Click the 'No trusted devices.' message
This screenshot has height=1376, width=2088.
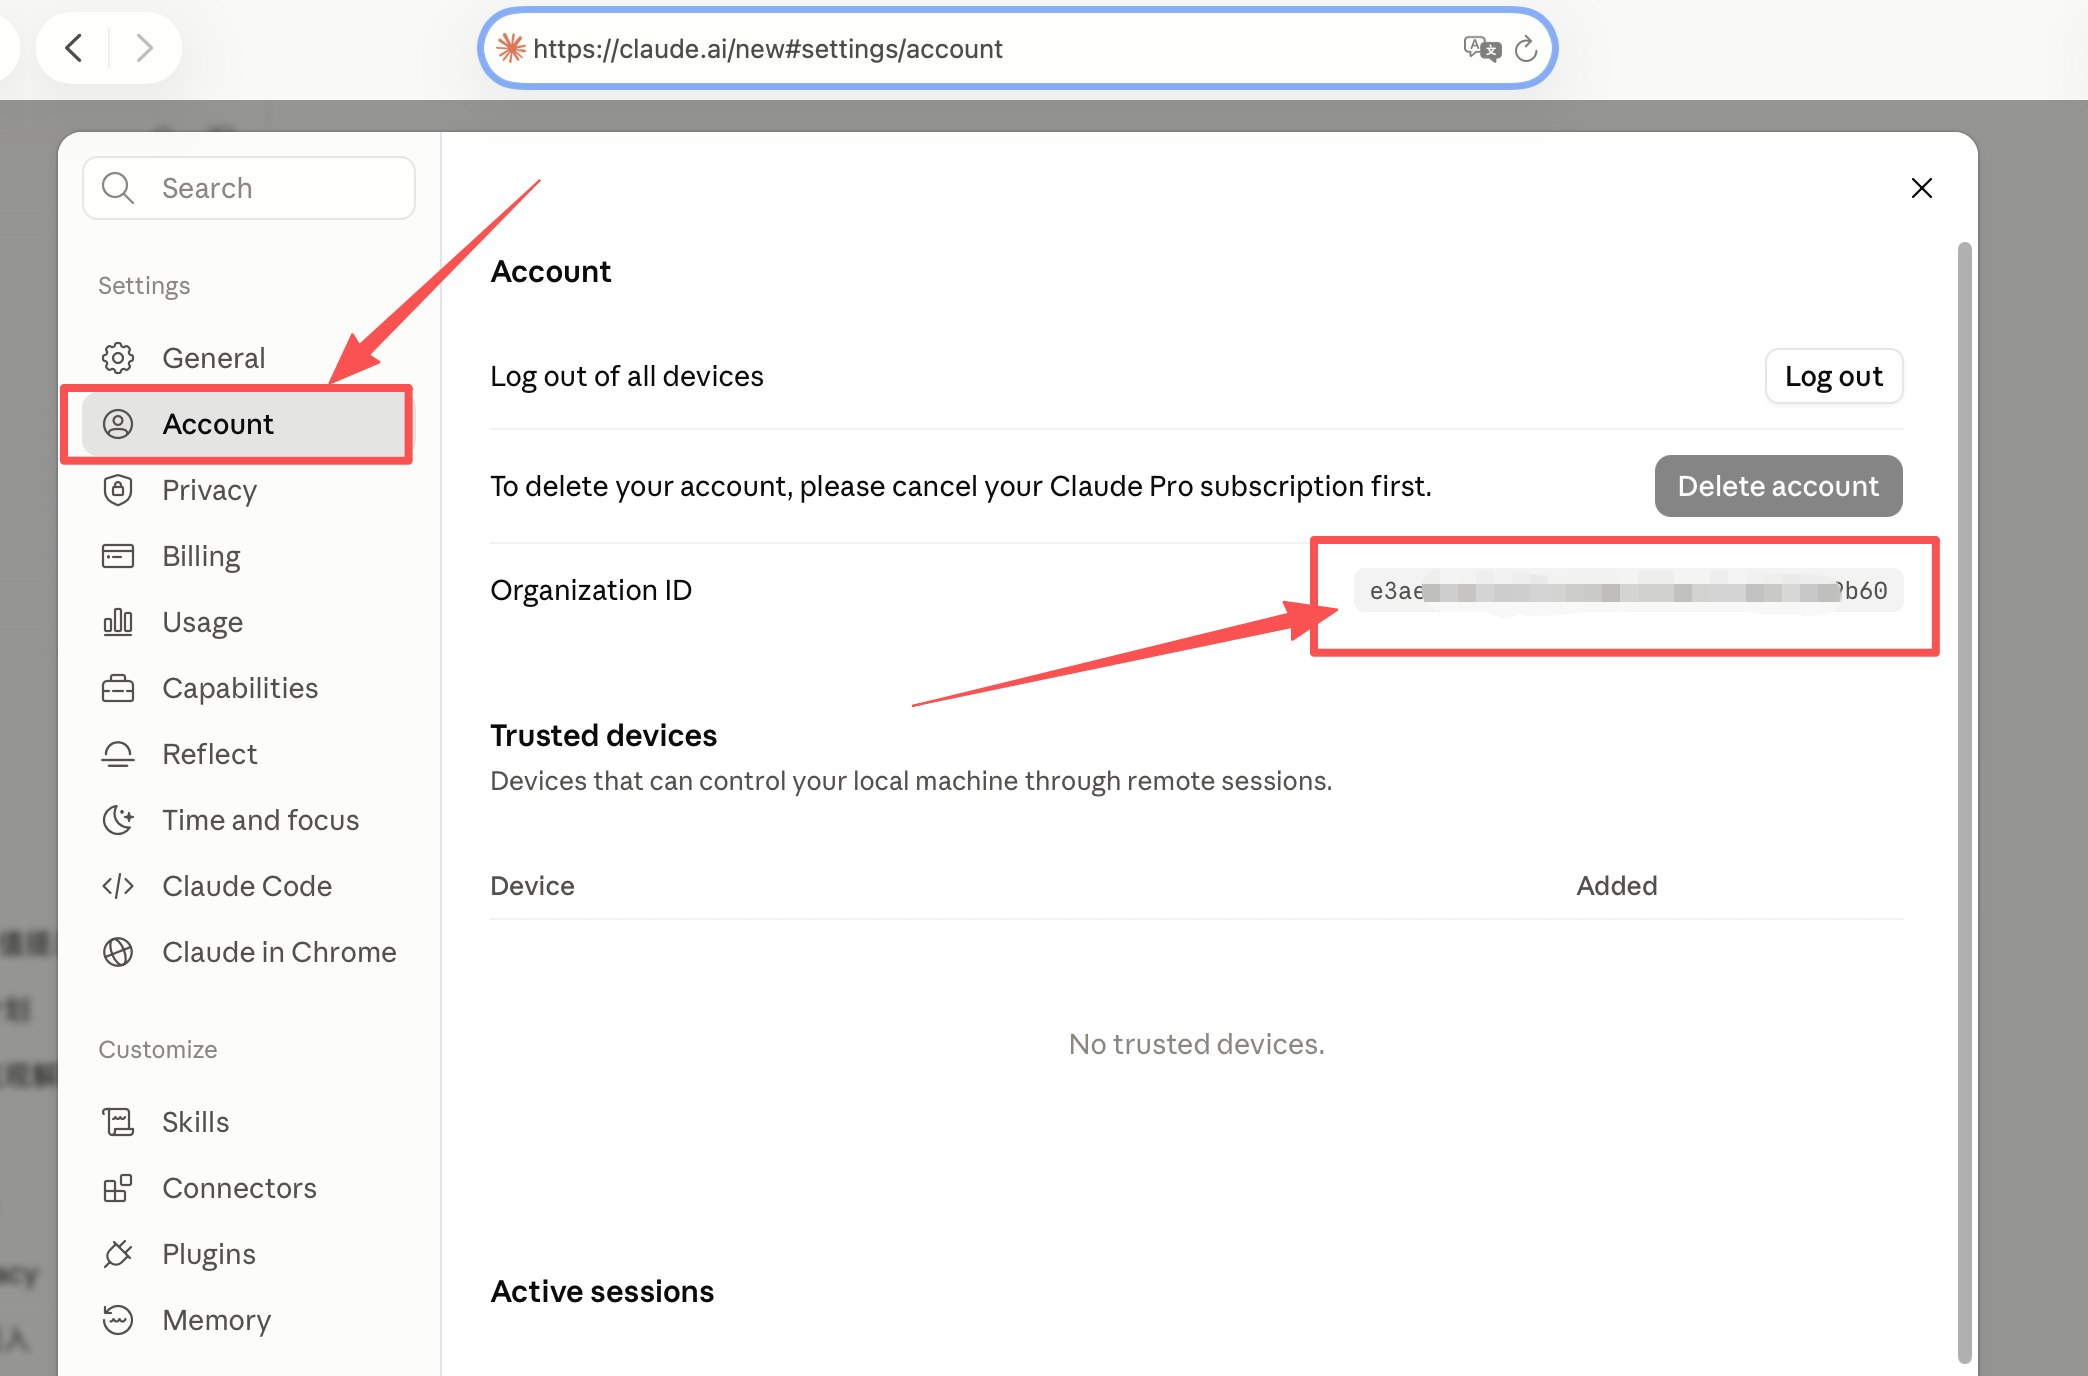coord(1196,1044)
